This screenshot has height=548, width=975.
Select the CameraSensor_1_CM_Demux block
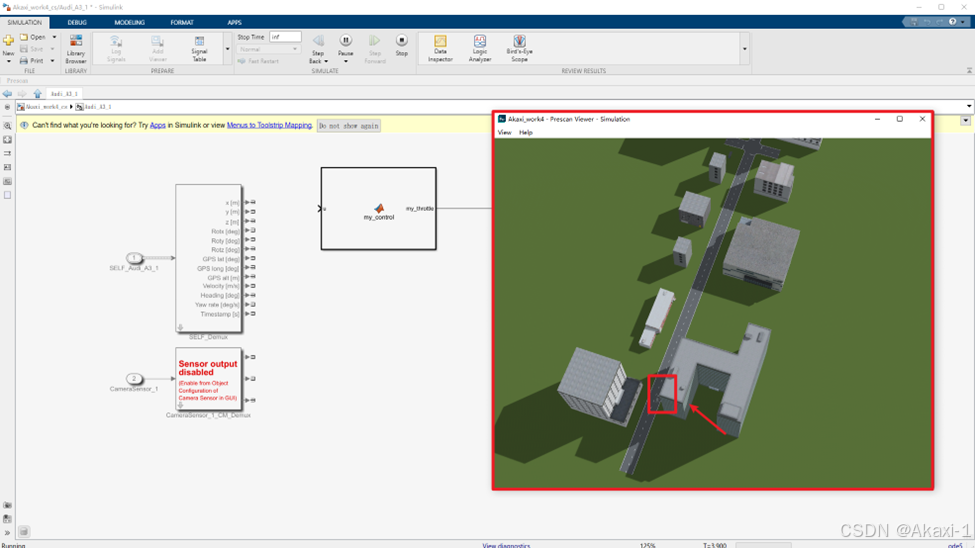pos(208,379)
